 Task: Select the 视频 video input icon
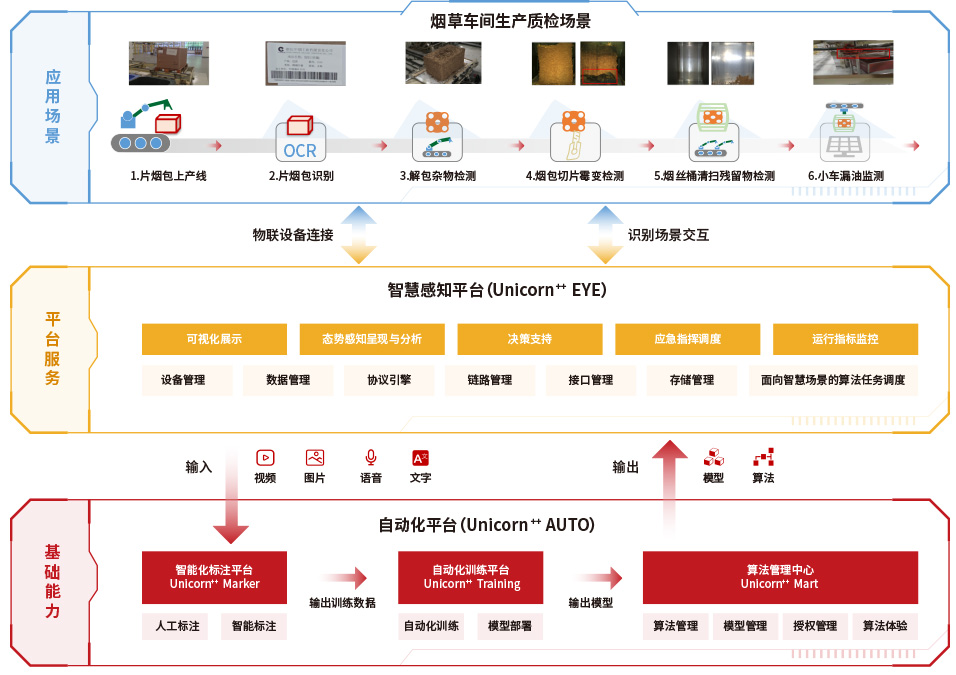(265, 458)
